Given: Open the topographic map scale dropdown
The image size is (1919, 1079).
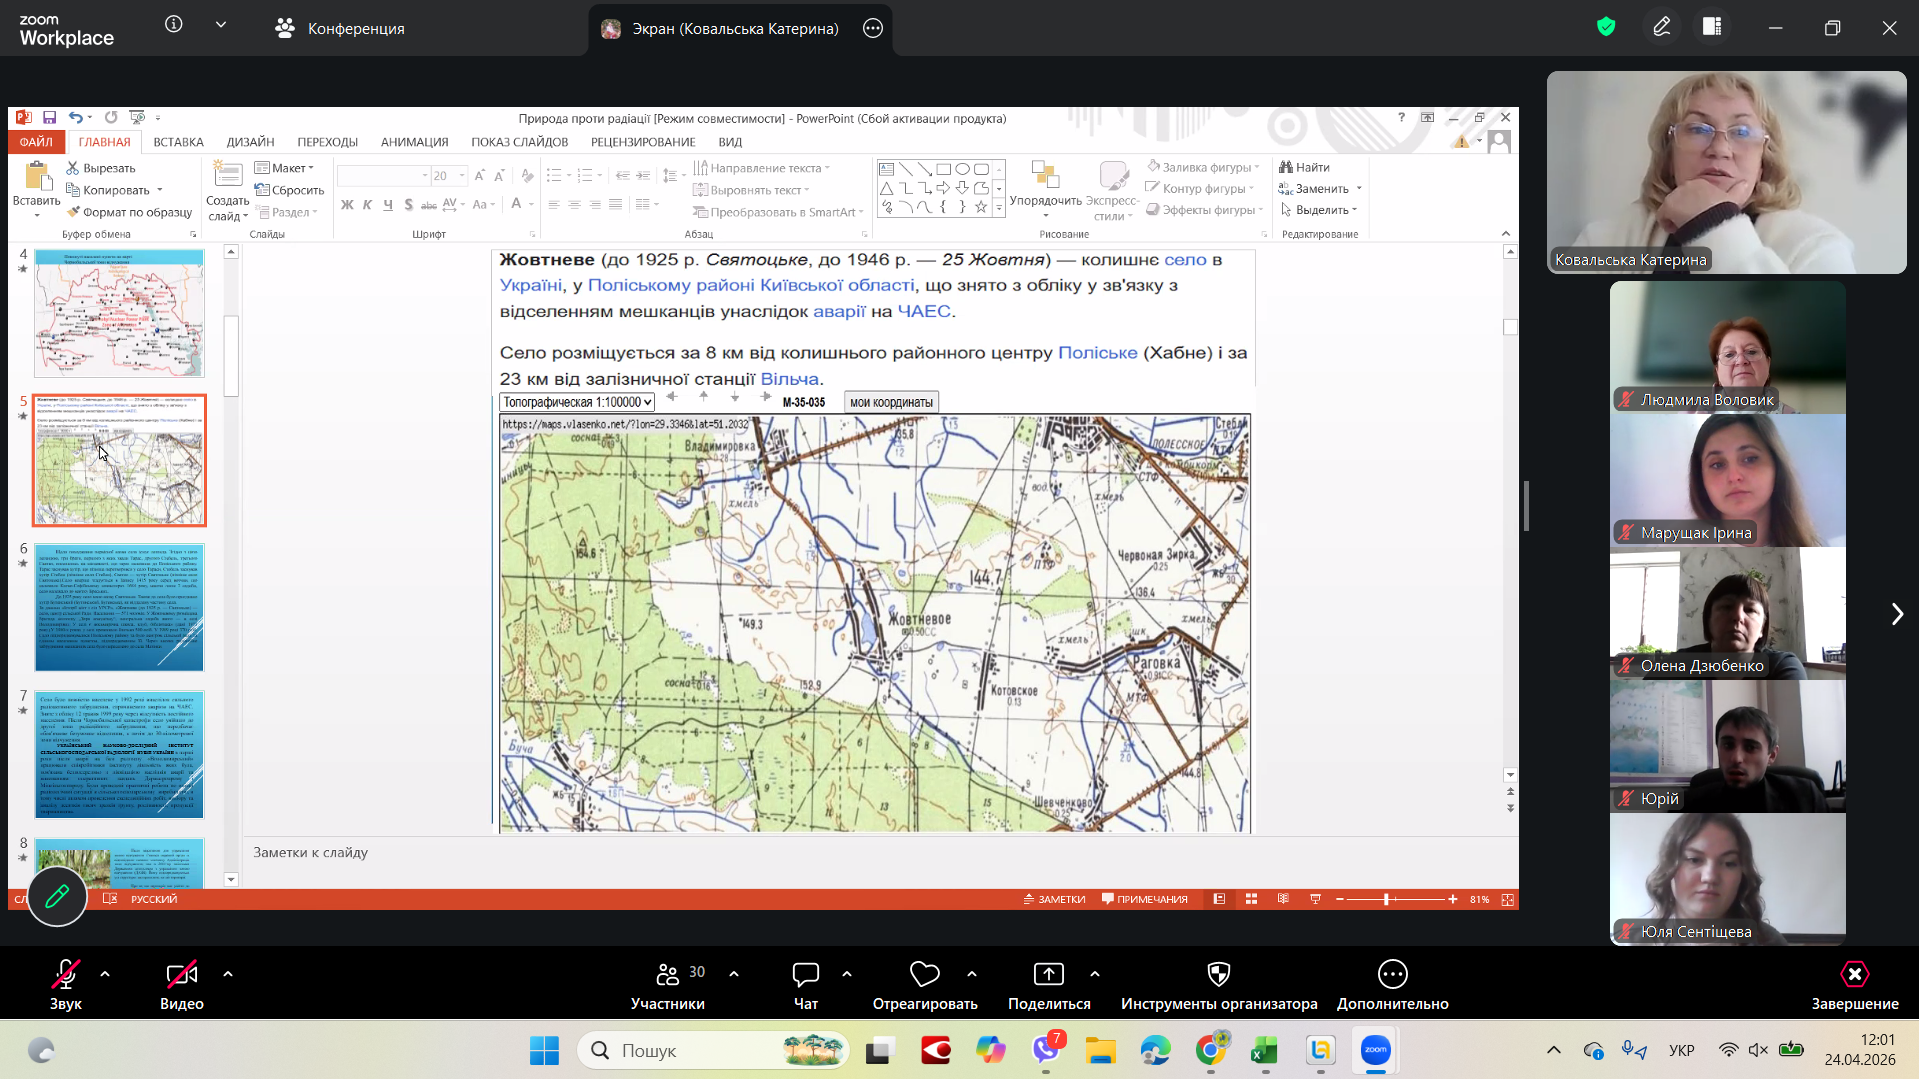Looking at the screenshot, I should [577, 402].
